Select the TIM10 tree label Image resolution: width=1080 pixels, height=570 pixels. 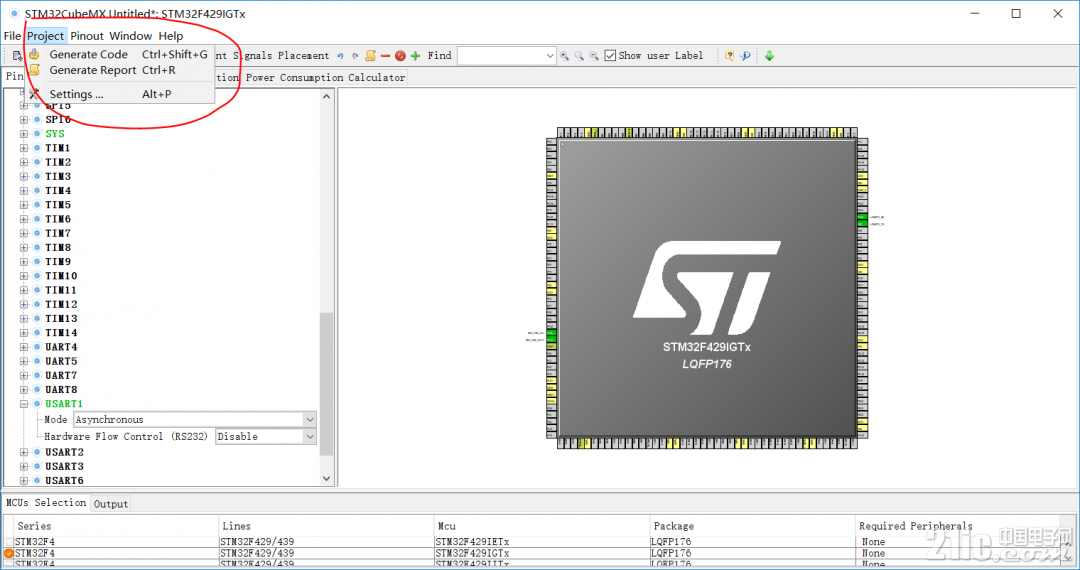pos(61,276)
